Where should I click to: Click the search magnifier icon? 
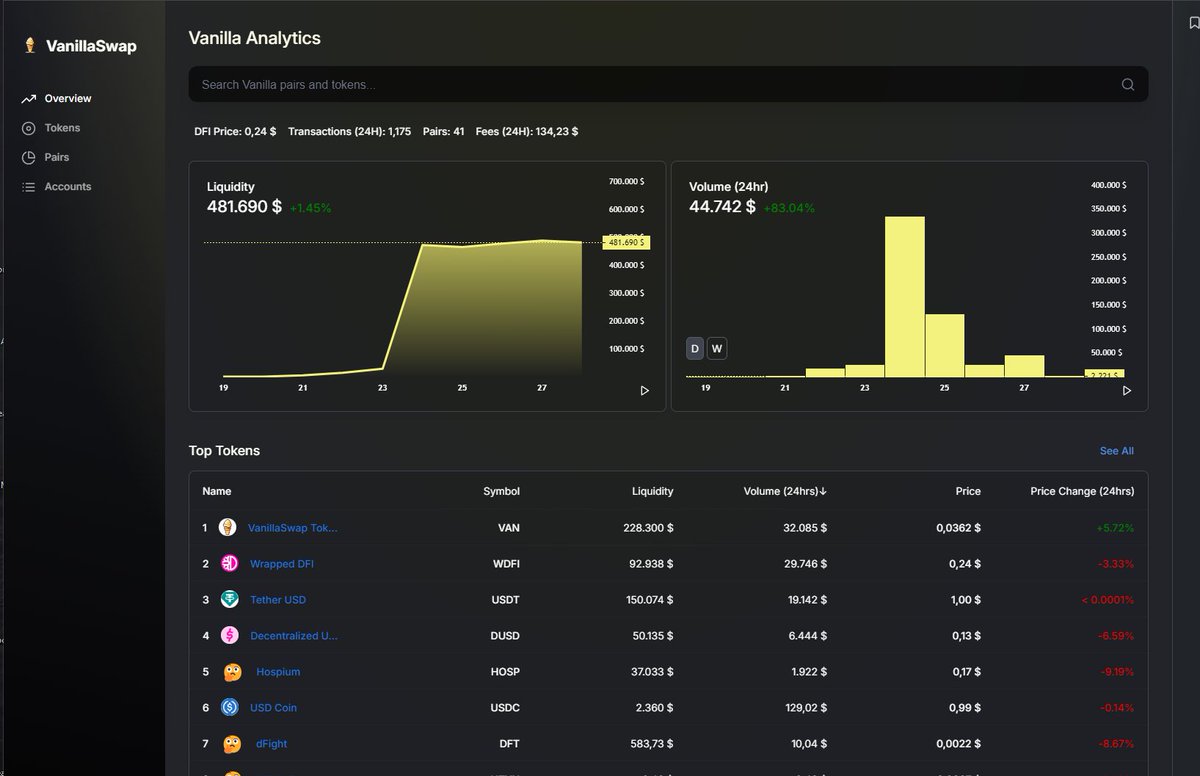click(1128, 85)
